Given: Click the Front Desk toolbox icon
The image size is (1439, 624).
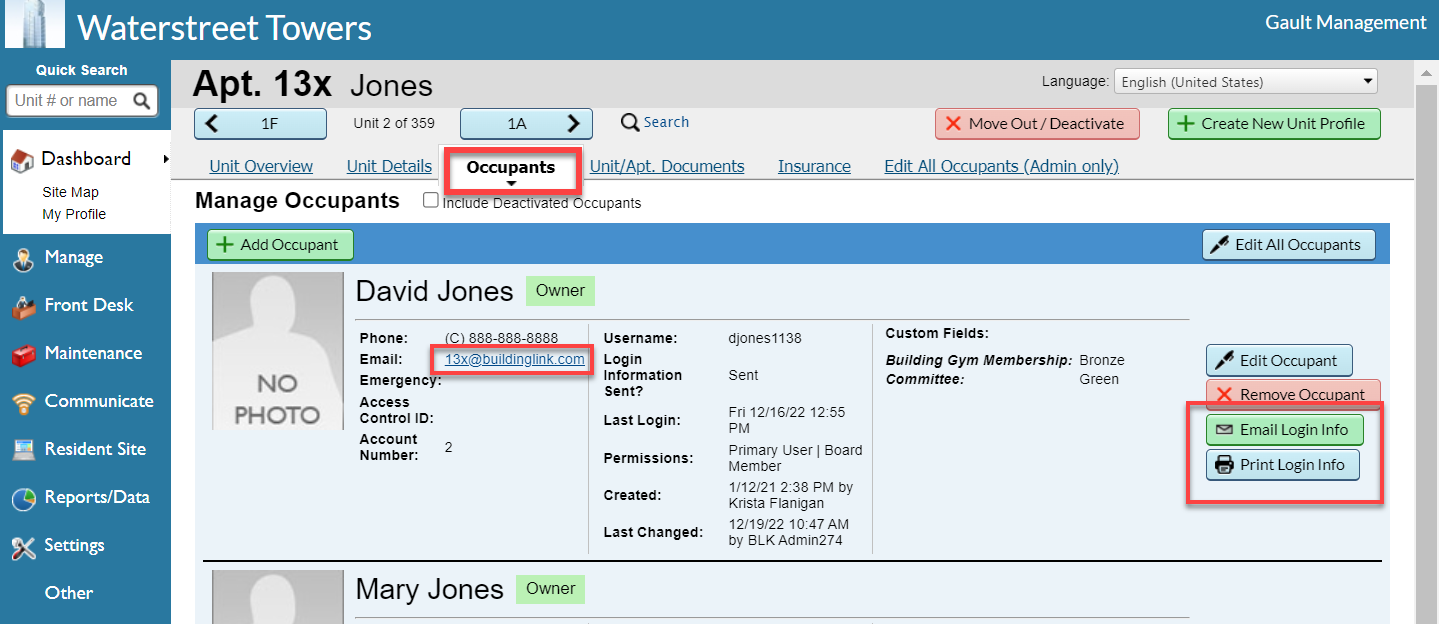Looking at the screenshot, I should (23, 307).
